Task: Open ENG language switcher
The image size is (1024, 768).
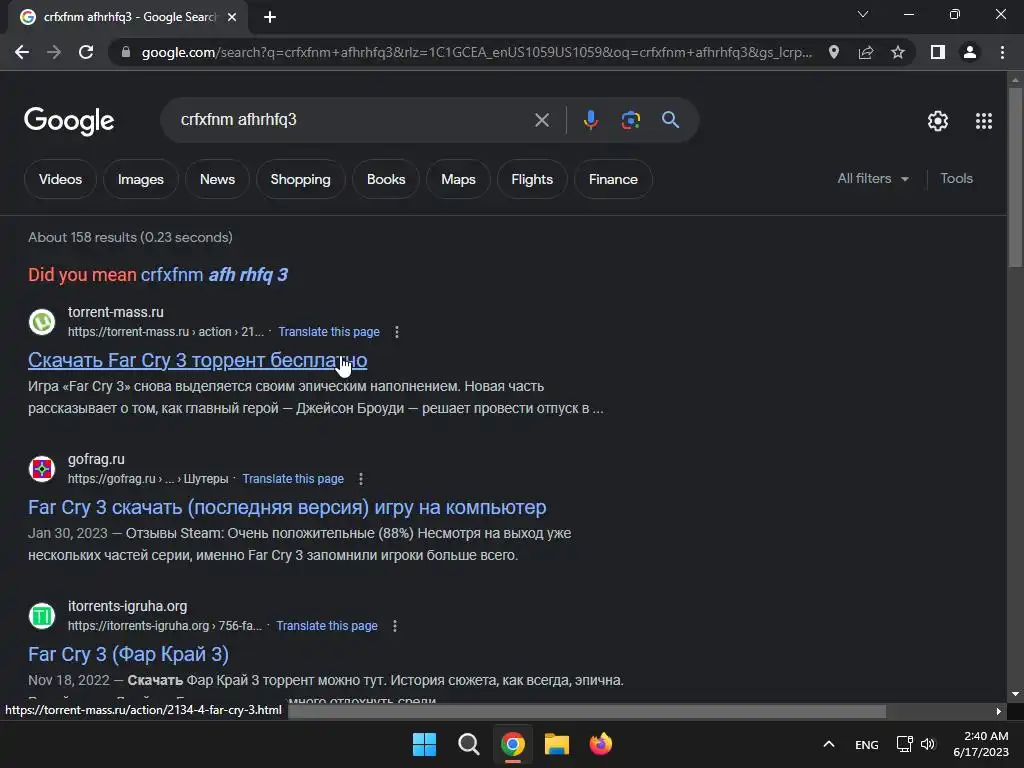Action: click(x=867, y=745)
